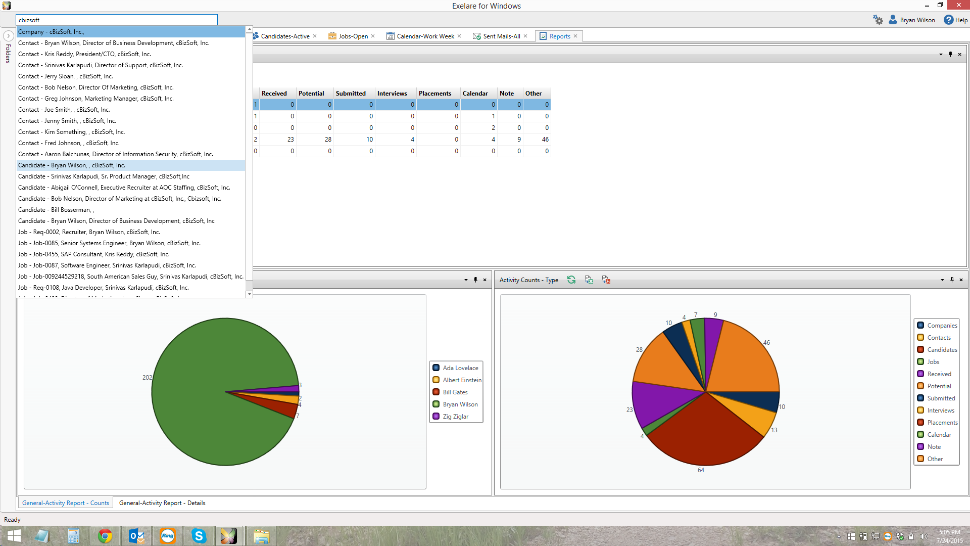970x546 pixels.
Task: Switch to the Jobs-Open tab
Action: point(353,36)
